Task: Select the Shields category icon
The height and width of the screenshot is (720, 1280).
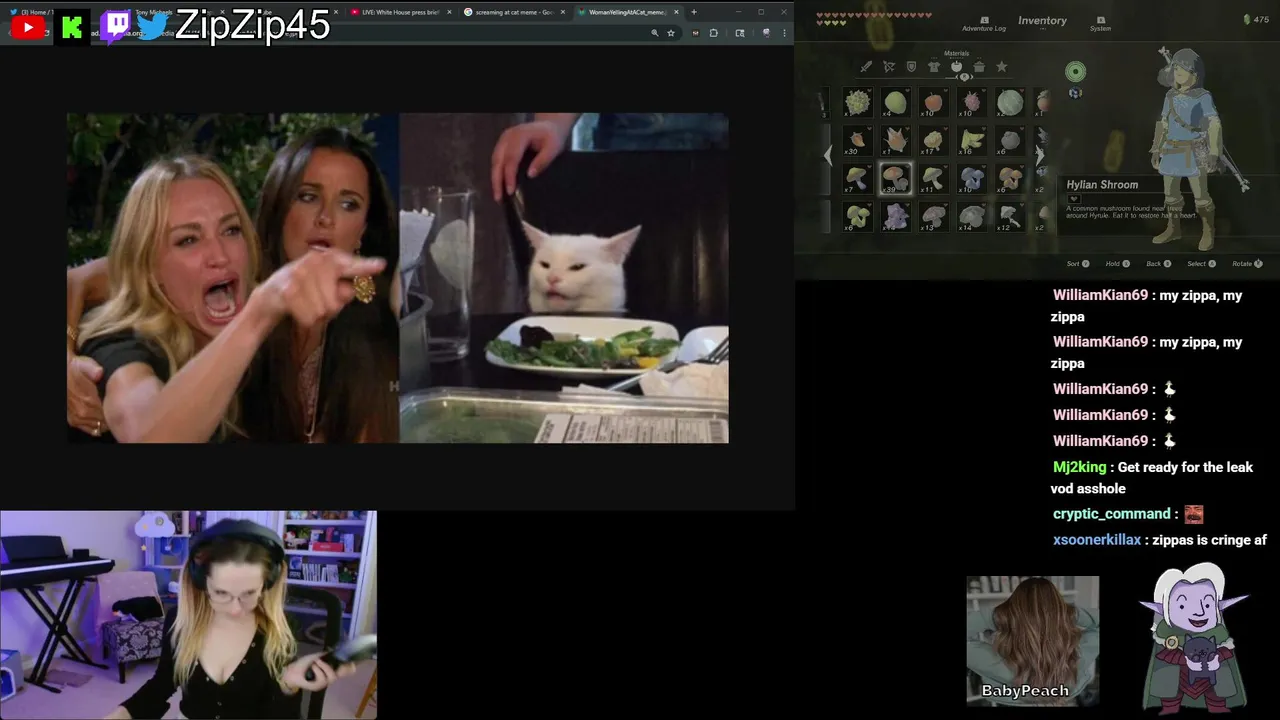Action: tap(911, 67)
